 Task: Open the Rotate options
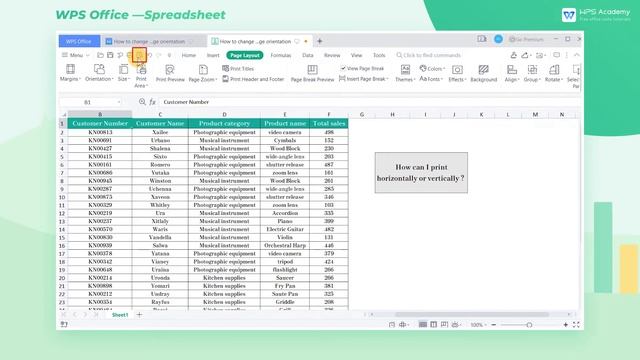coord(554,73)
